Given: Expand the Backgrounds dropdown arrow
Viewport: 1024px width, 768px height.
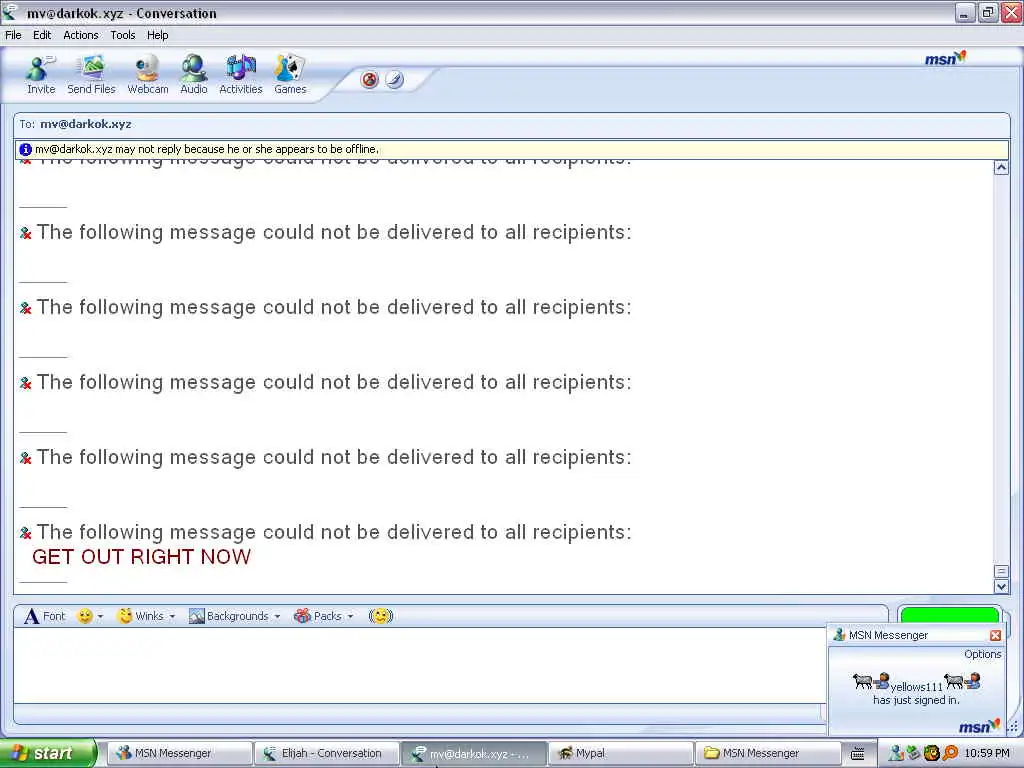Looking at the screenshot, I should point(277,616).
